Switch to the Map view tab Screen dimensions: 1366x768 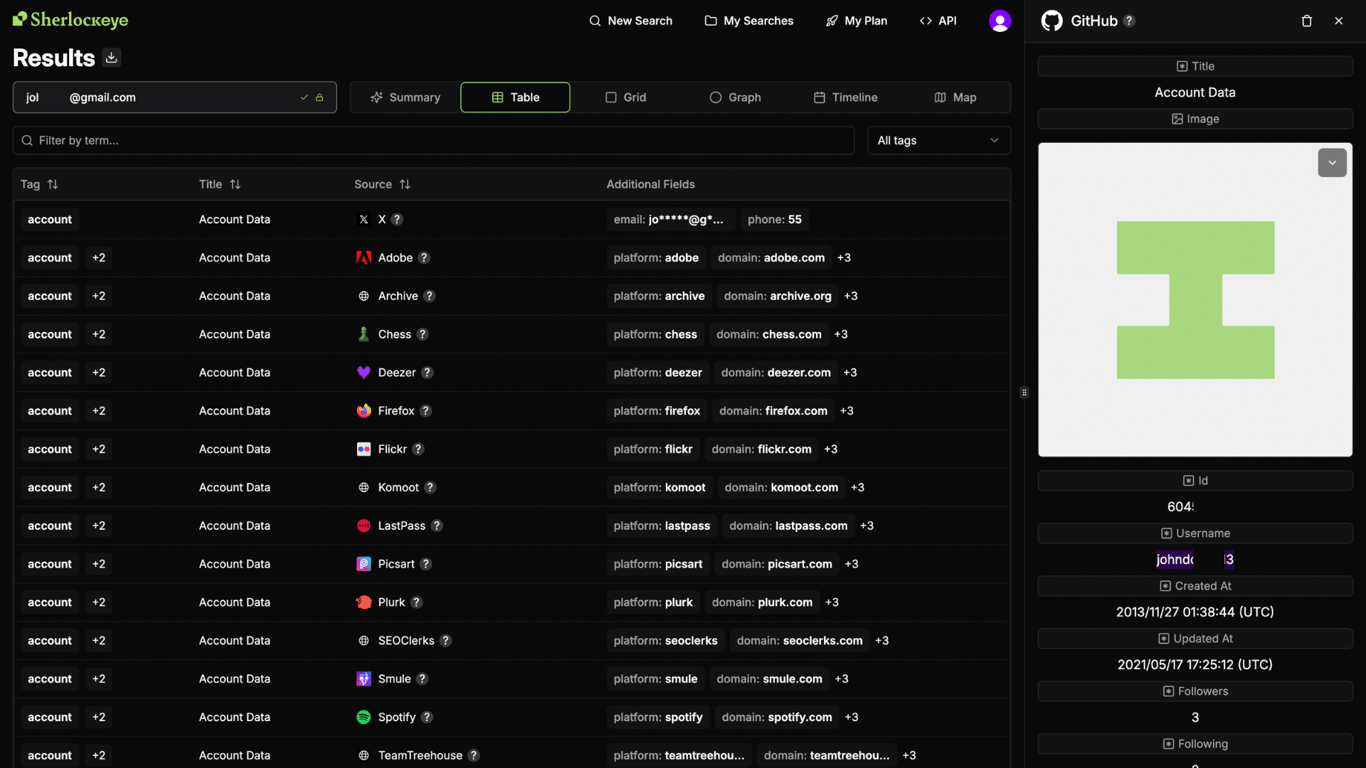point(955,97)
